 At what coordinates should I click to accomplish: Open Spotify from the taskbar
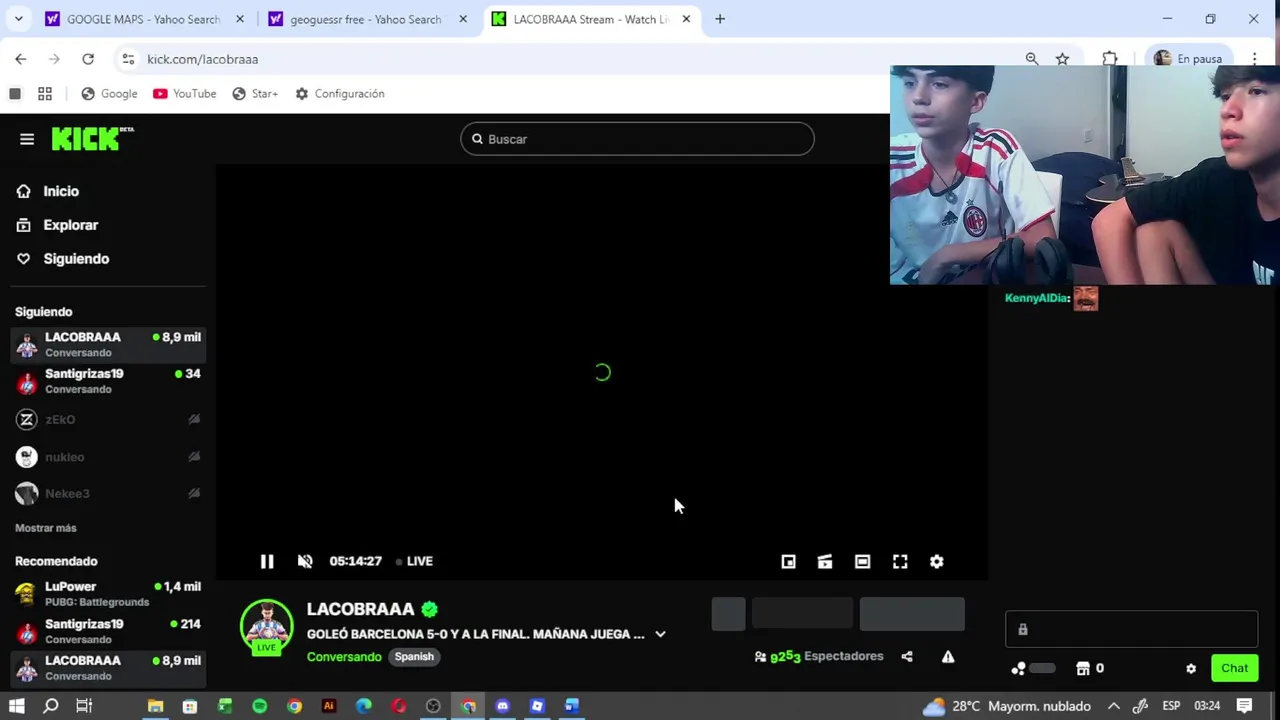pos(259,706)
